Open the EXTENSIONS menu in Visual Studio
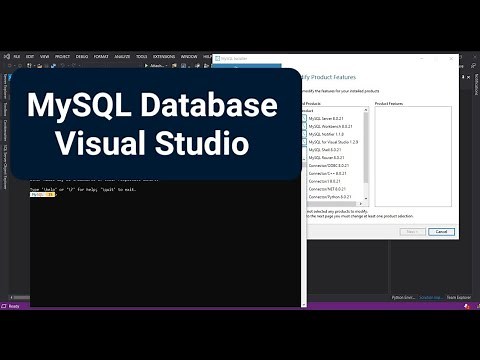This screenshot has width=480, height=360. (164, 57)
